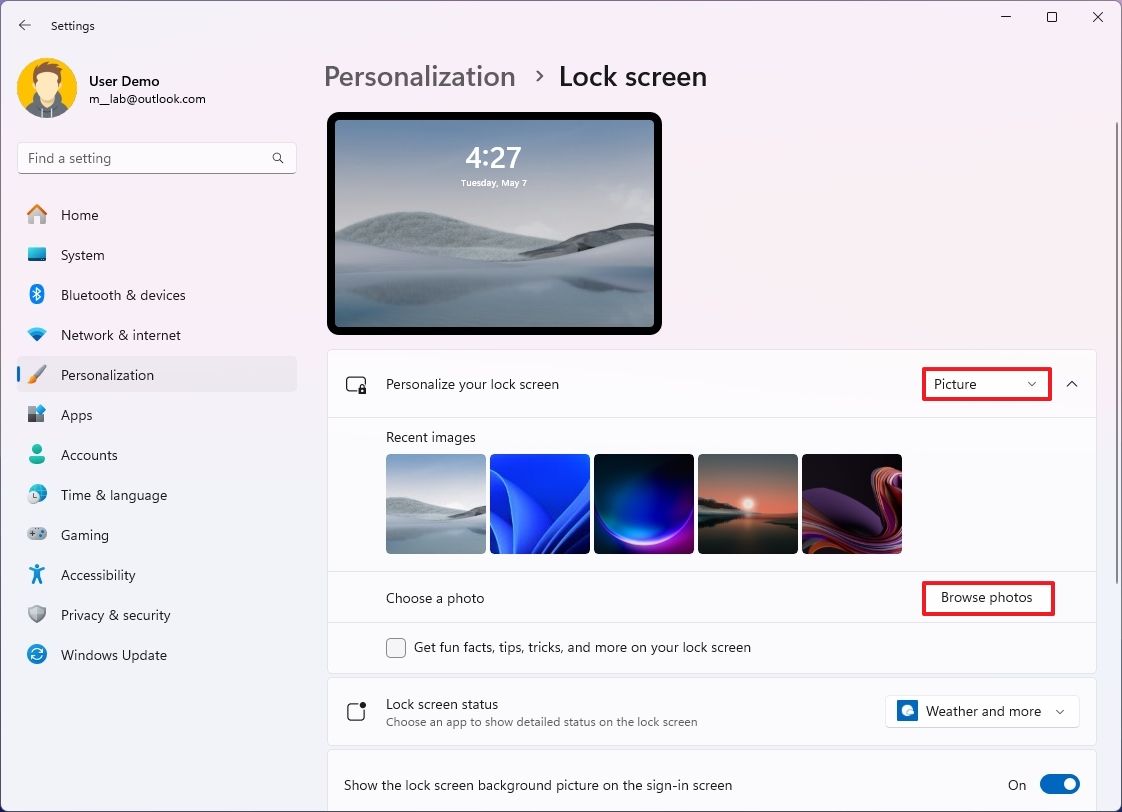Open the Personalize your lock screen dropdown
The width and height of the screenshot is (1122, 812).
tap(986, 384)
